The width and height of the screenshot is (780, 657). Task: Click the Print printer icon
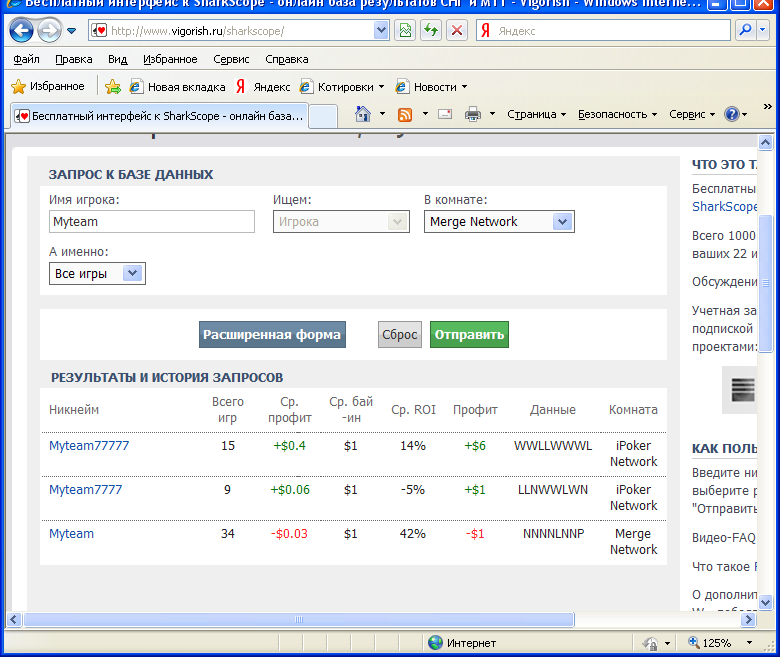click(473, 114)
